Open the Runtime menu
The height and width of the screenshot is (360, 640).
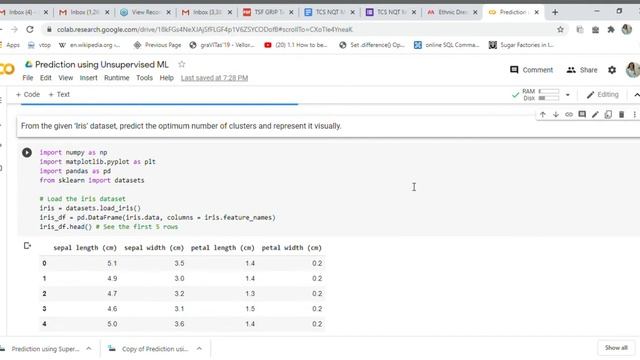116,78
